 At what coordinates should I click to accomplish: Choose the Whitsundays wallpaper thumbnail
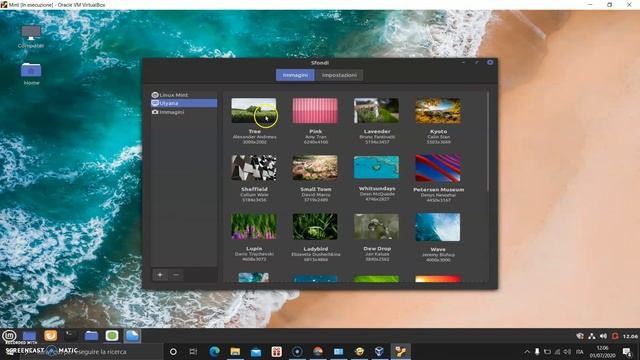point(376,167)
